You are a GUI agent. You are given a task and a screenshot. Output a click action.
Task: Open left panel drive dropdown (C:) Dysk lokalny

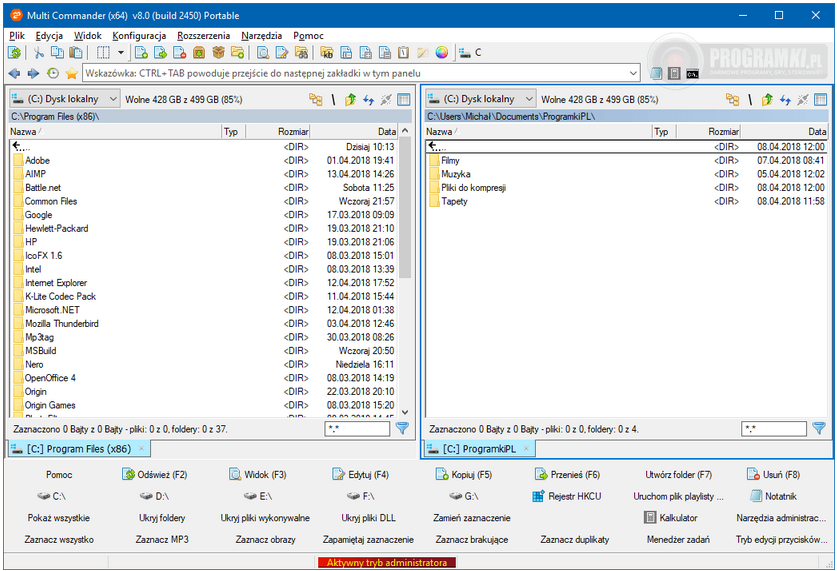(64, 99)
